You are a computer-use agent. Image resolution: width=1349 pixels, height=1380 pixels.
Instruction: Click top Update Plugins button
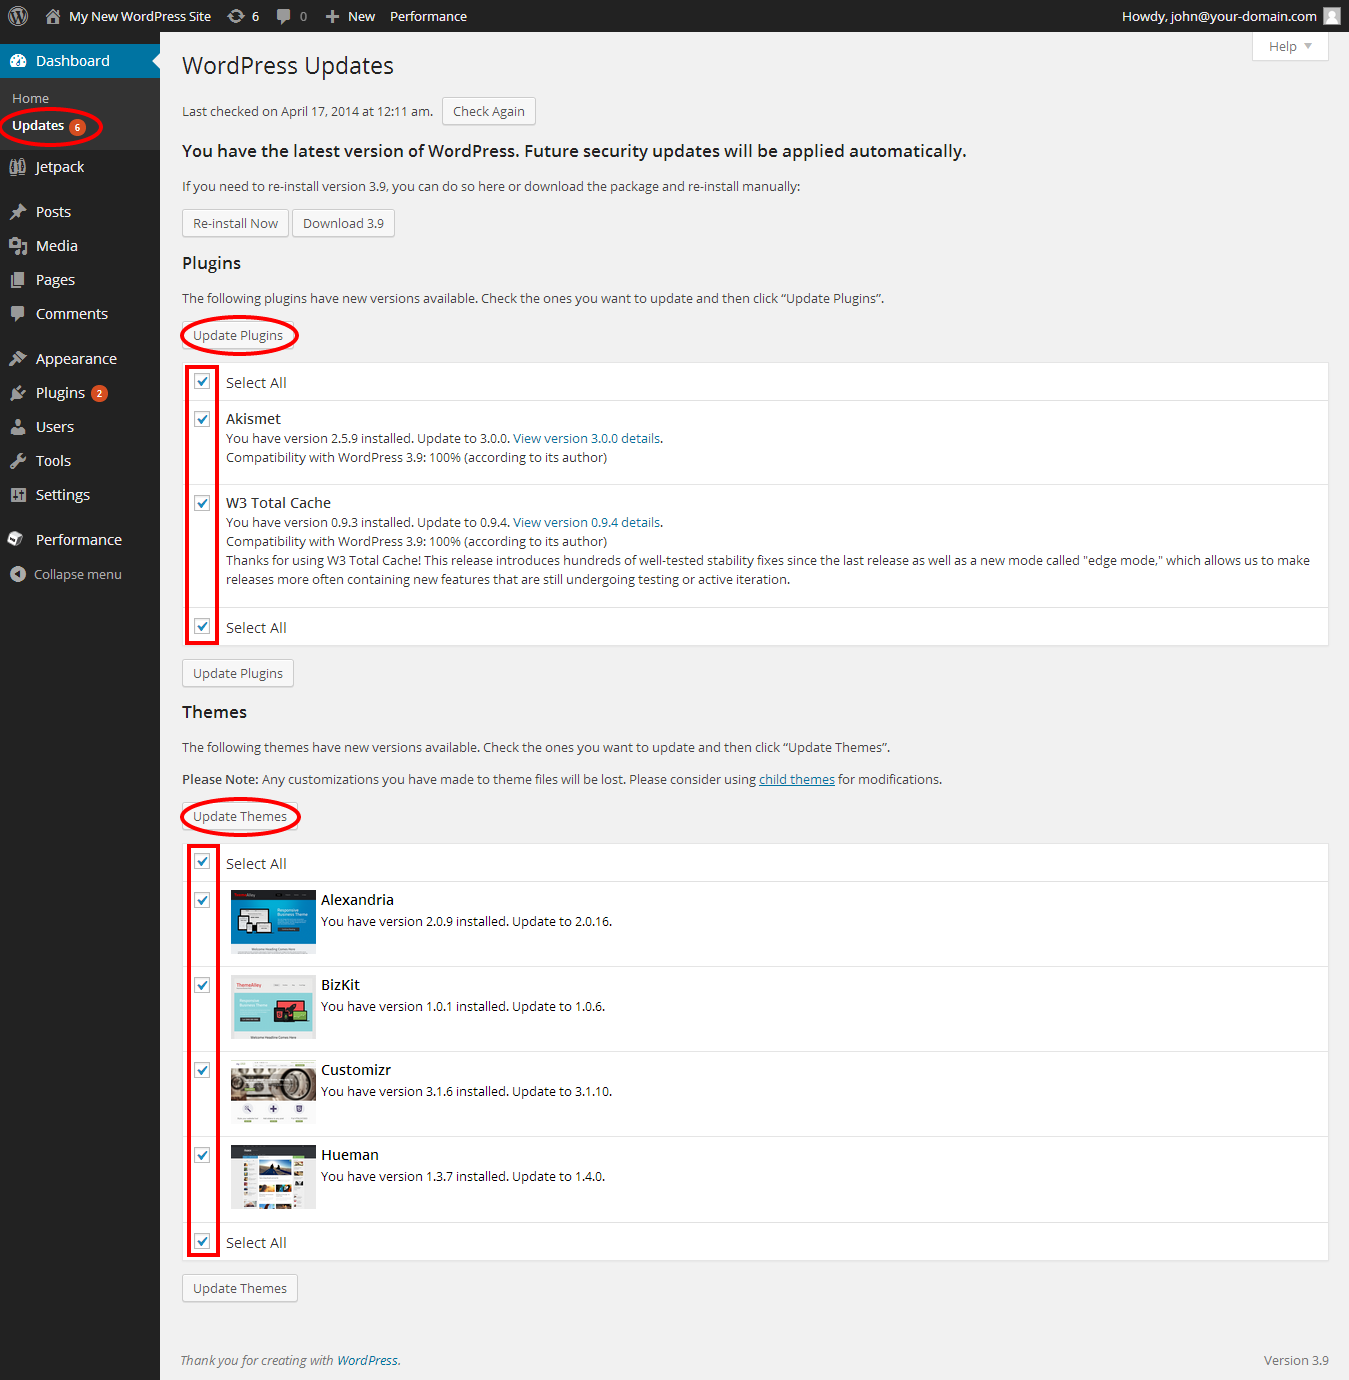238,335
